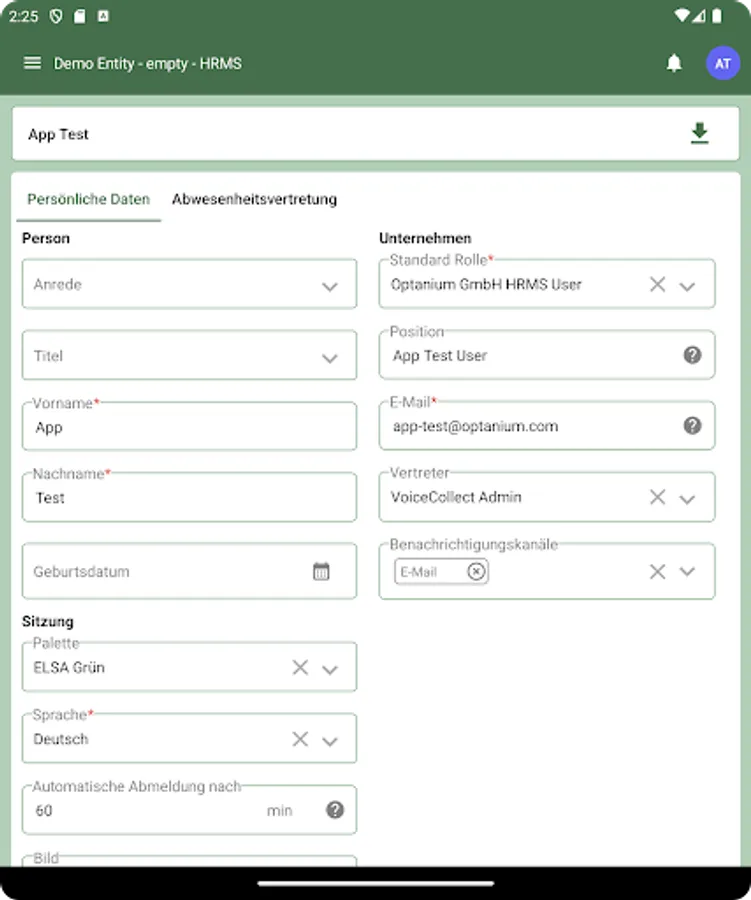This screenshot has height=900, width=751.
Task: Clear the Standard Rolle selection
Action: point(657,284)
